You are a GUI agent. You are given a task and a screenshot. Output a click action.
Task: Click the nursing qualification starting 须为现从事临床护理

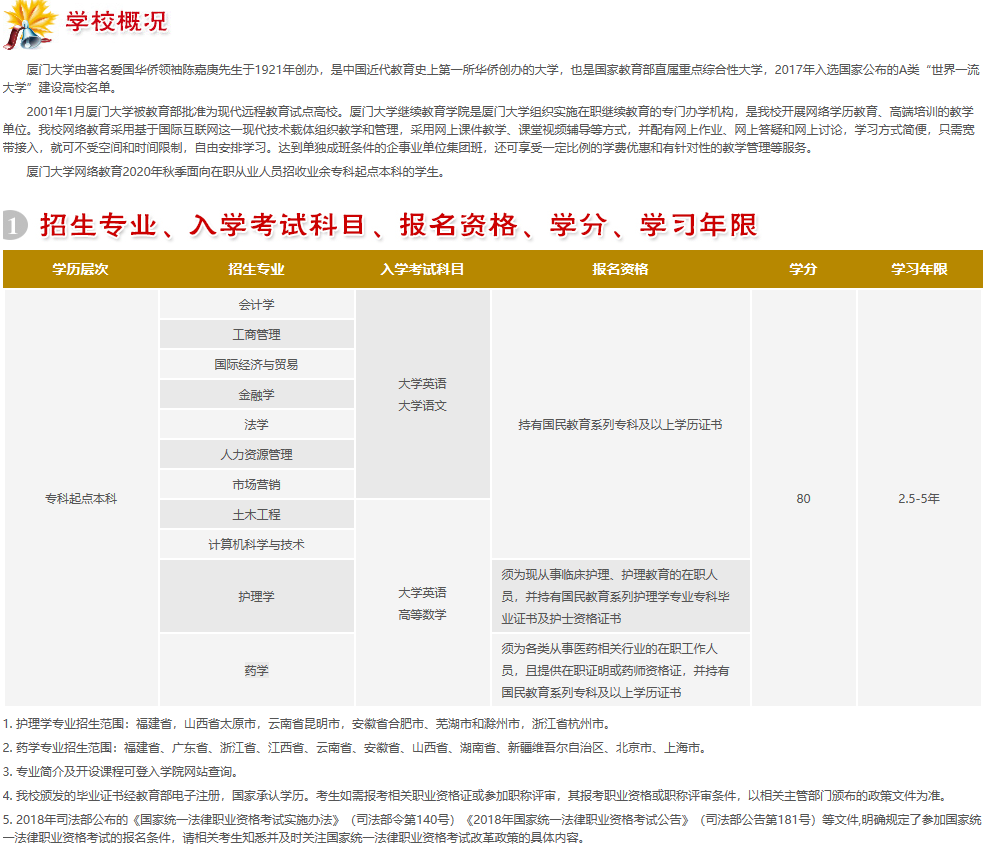(x=616, y=597)
